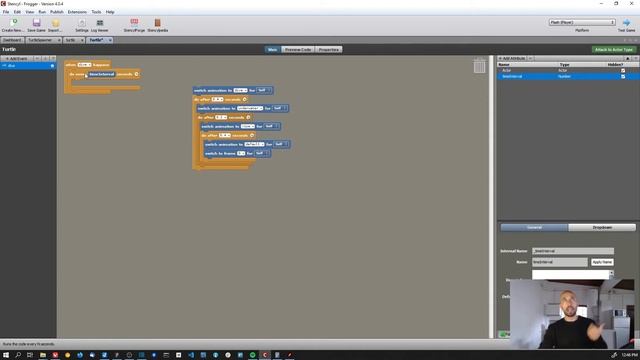Screen dimensions: 640x360
Task: Click the attribute Name input field
Action: [560, 262]
